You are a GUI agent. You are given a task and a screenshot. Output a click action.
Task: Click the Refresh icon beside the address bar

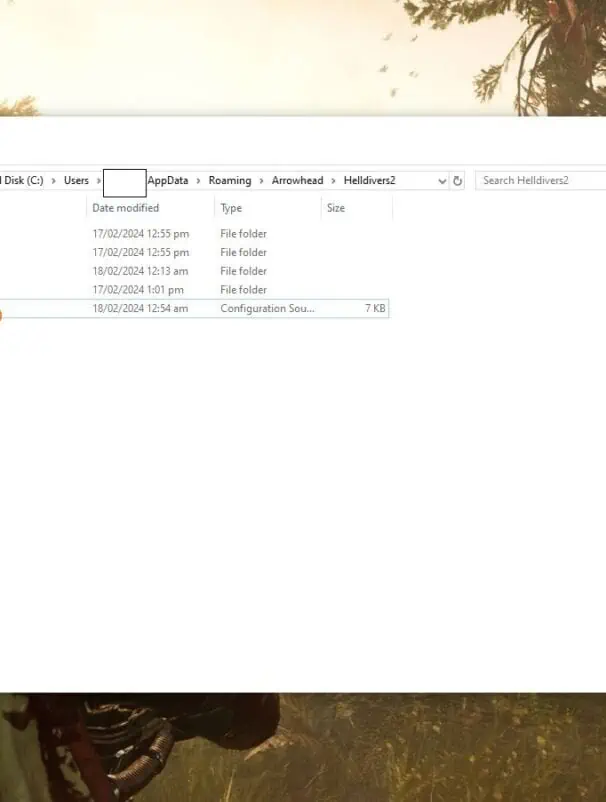[457, 181]
